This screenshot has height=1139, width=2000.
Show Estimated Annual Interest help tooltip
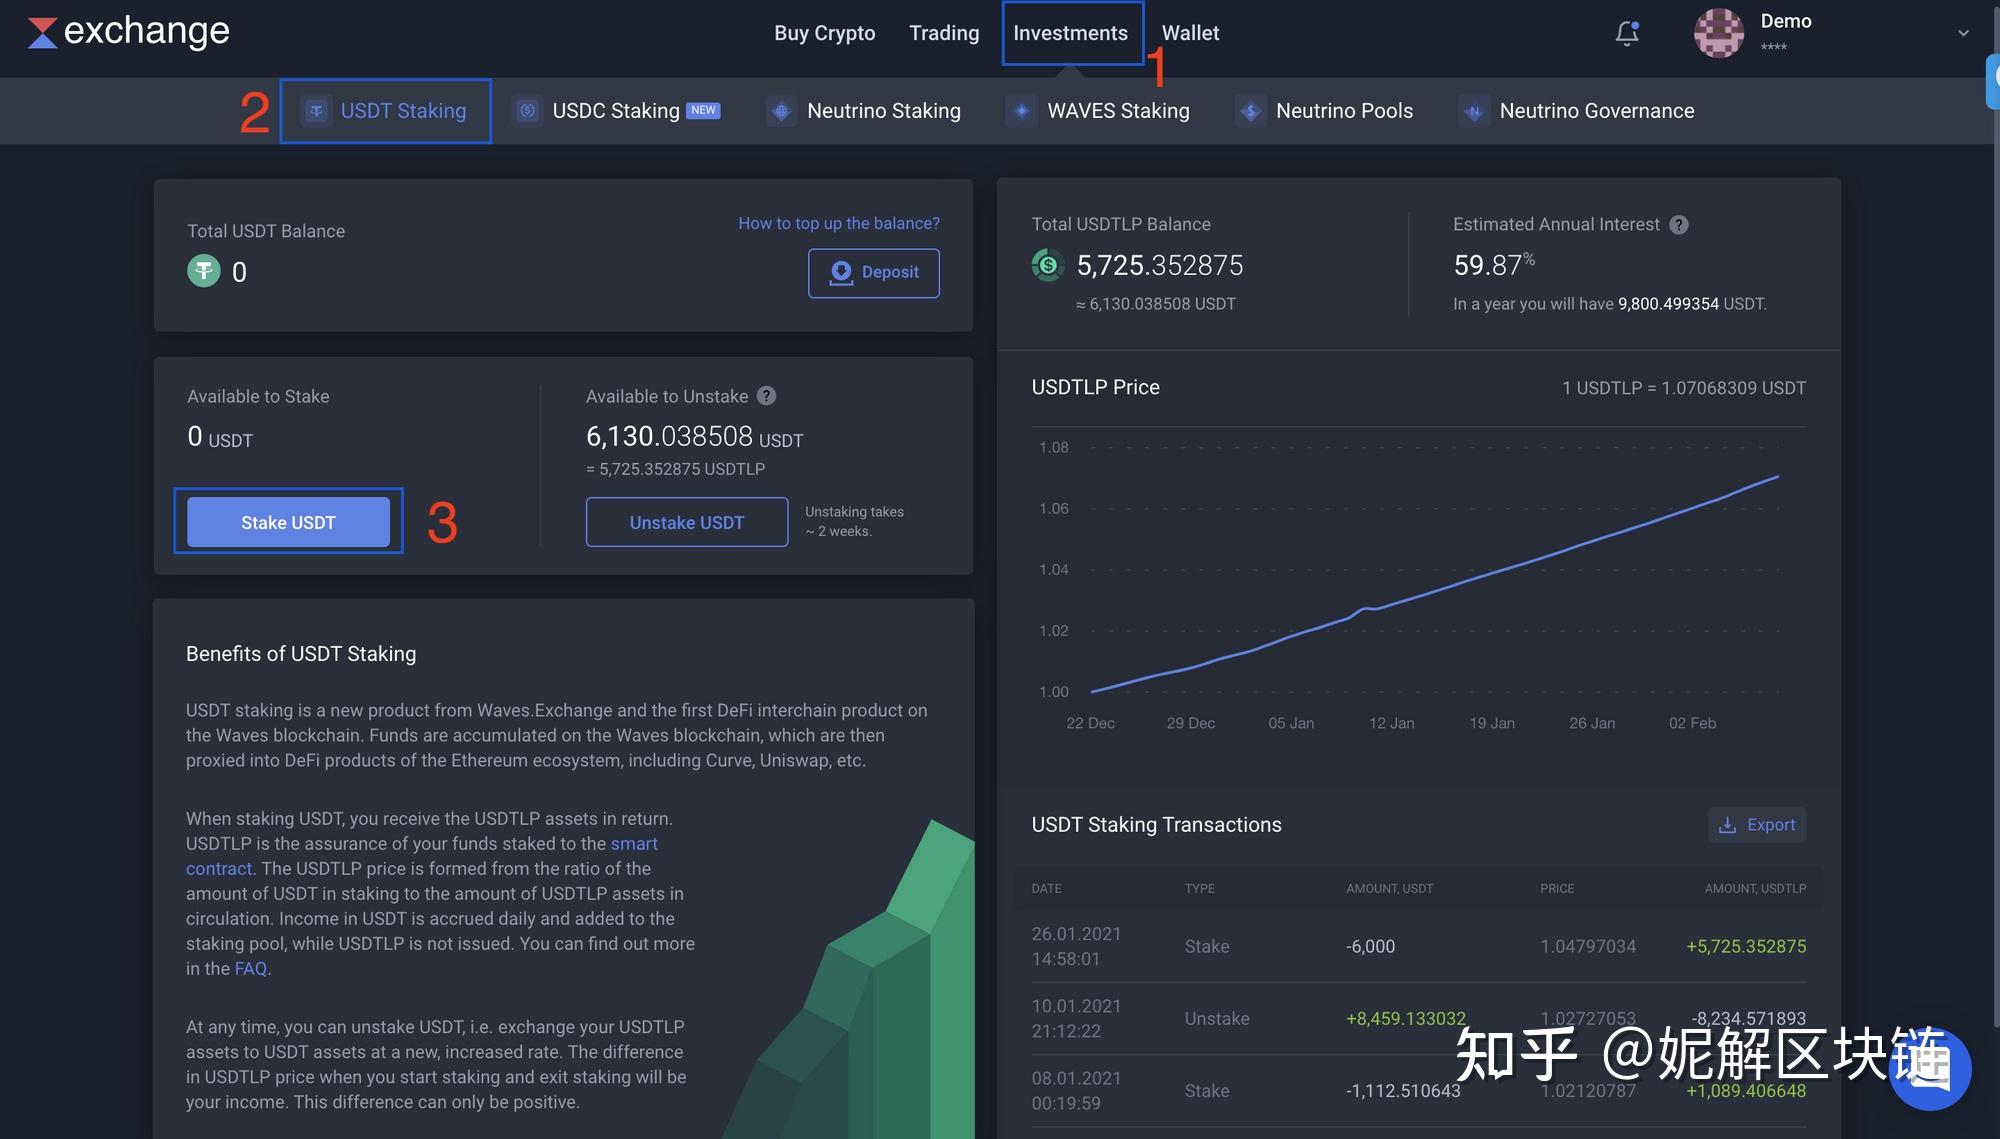pyautogui.click(x=1679, y=225)
